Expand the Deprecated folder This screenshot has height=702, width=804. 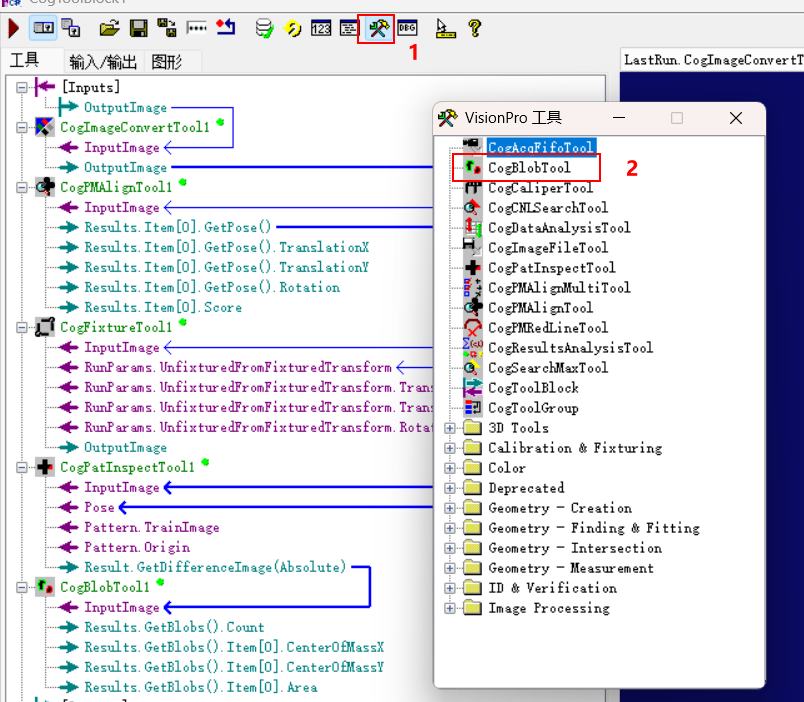[x=450, y=488]
